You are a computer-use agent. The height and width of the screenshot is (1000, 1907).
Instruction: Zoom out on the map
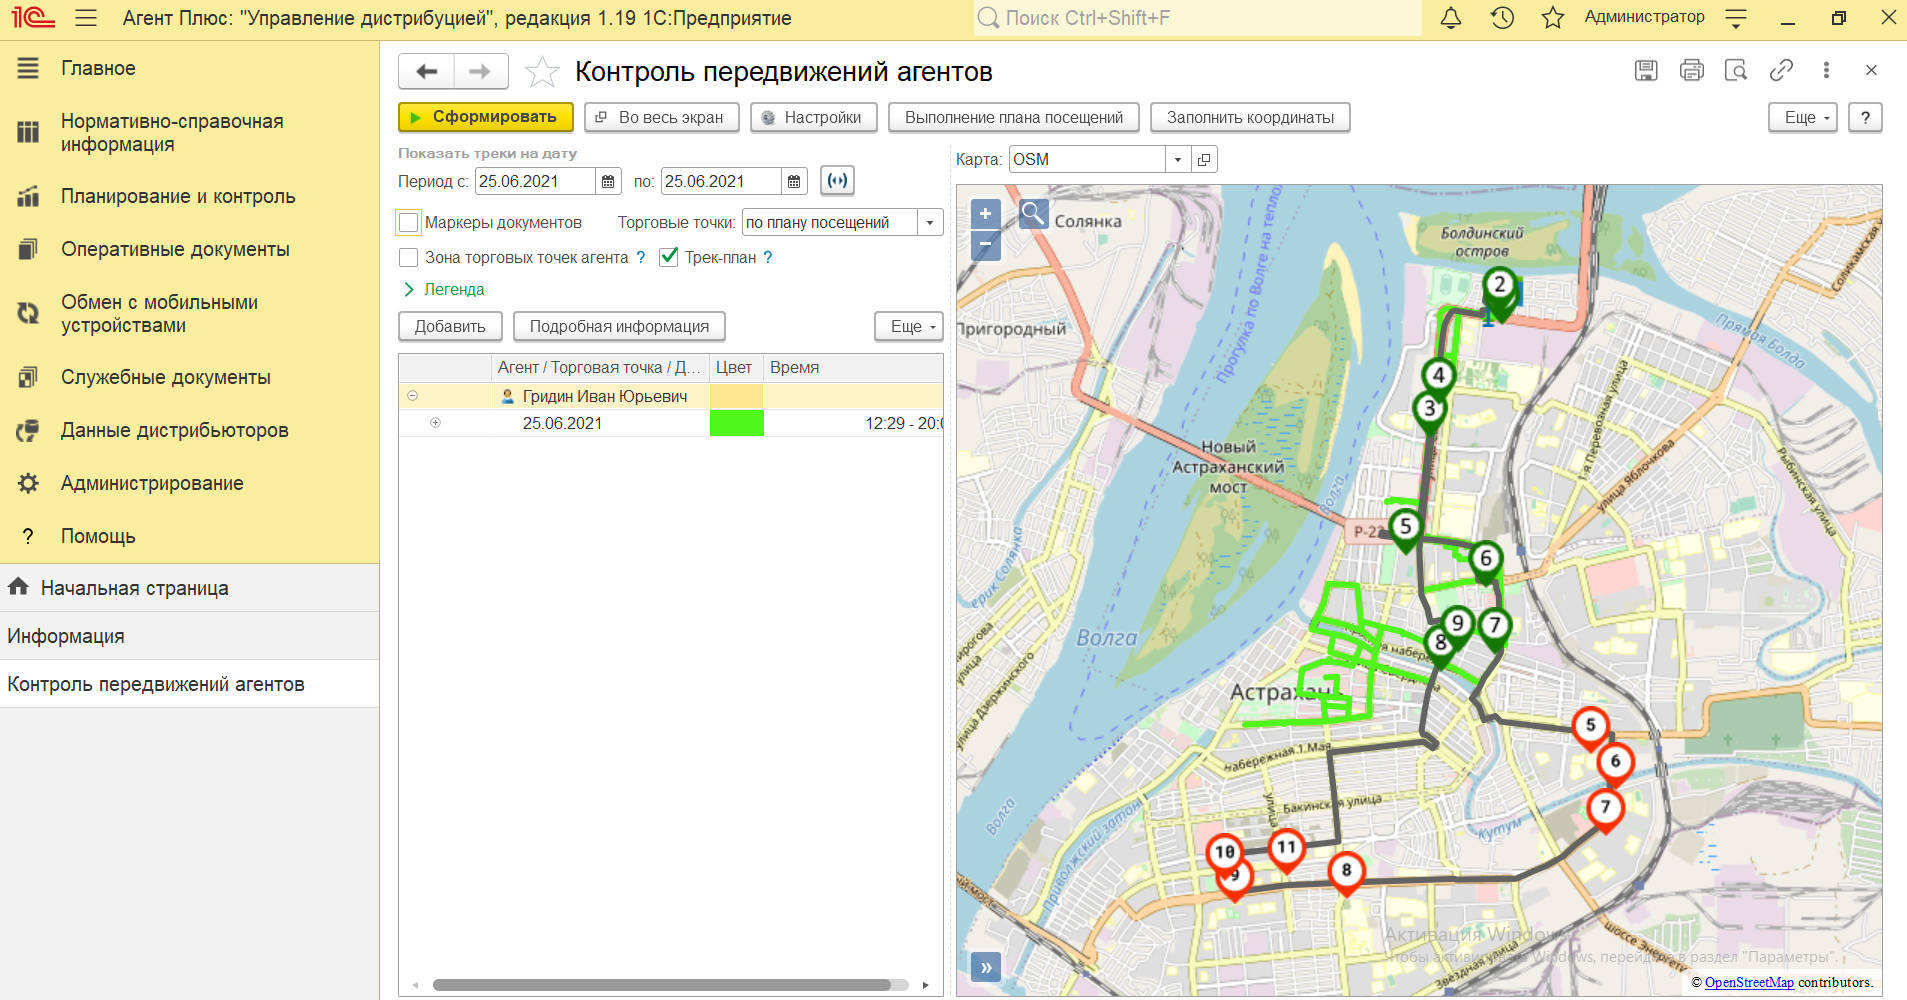985,244
